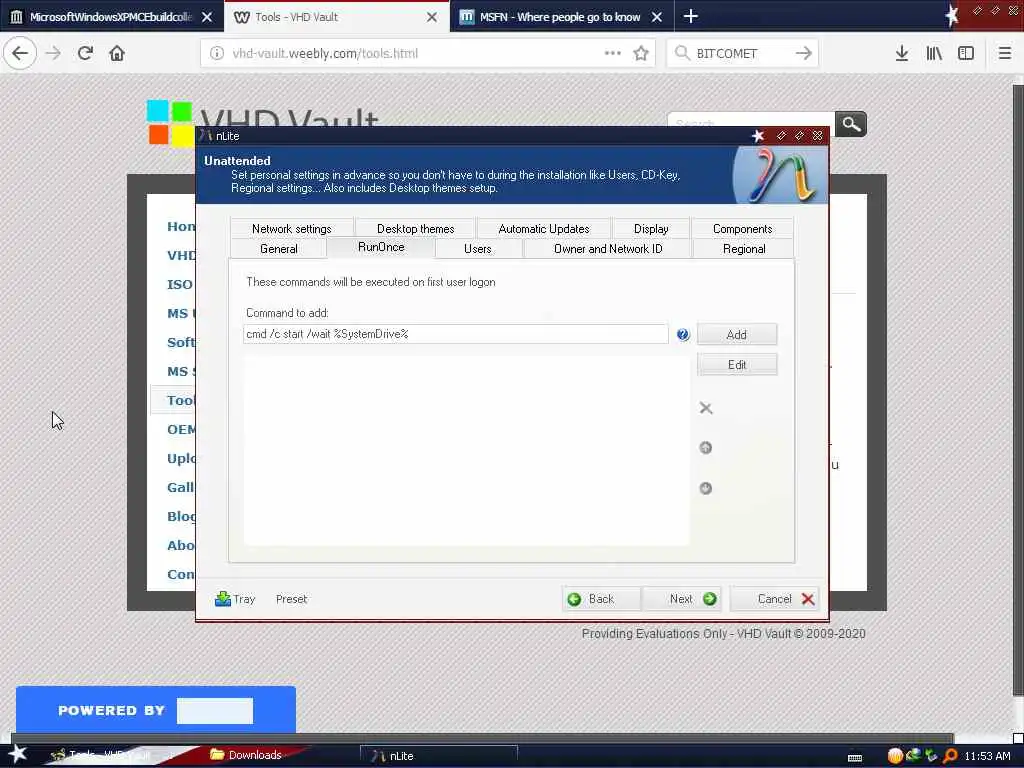Viewport: 1024px width, 768px height.
Task: Go to the browser home page
Action: point(117,53)
